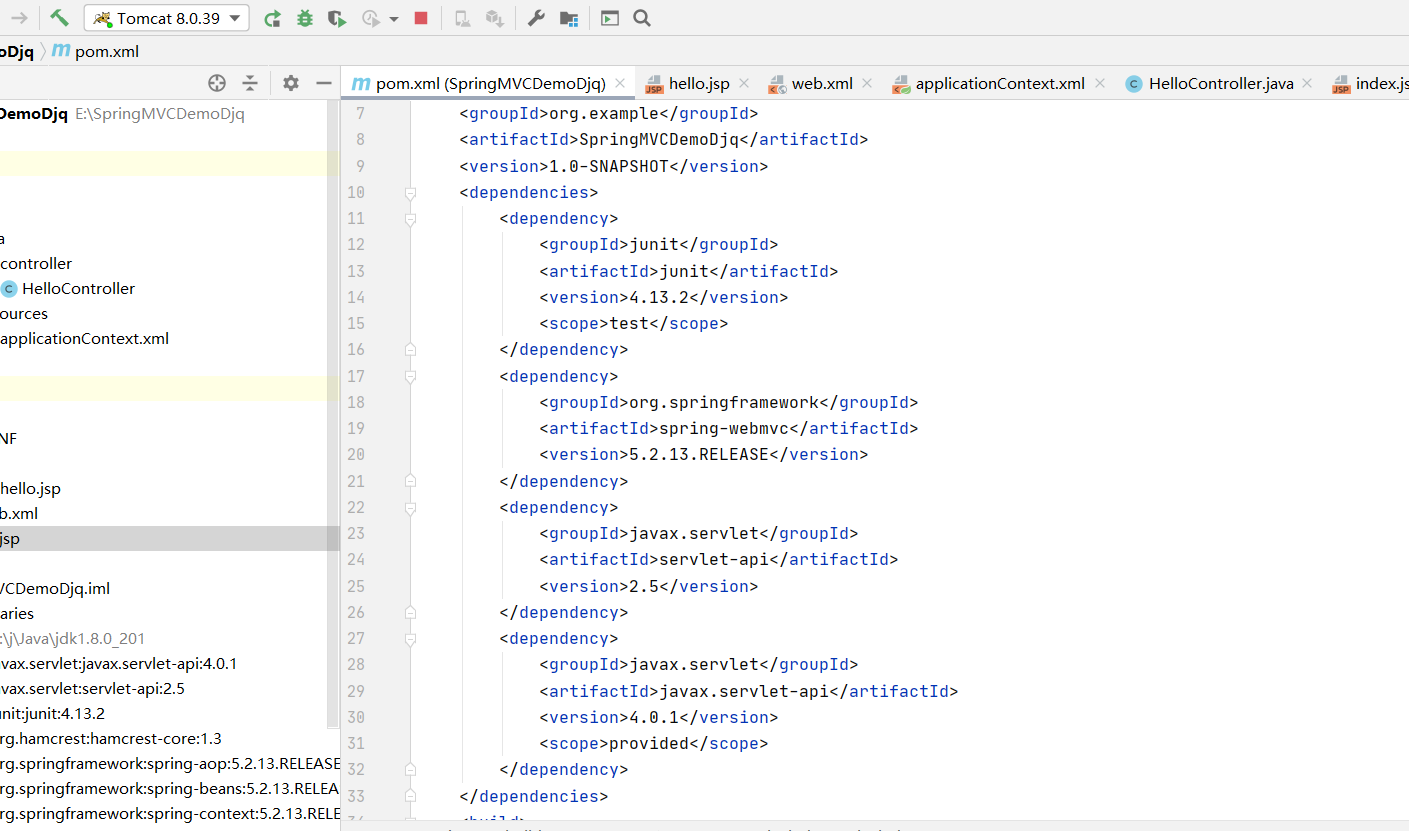The height and width of the screenshot is (831, 1409).
Task: Open Project panel gear options
Action: (291, 83)
